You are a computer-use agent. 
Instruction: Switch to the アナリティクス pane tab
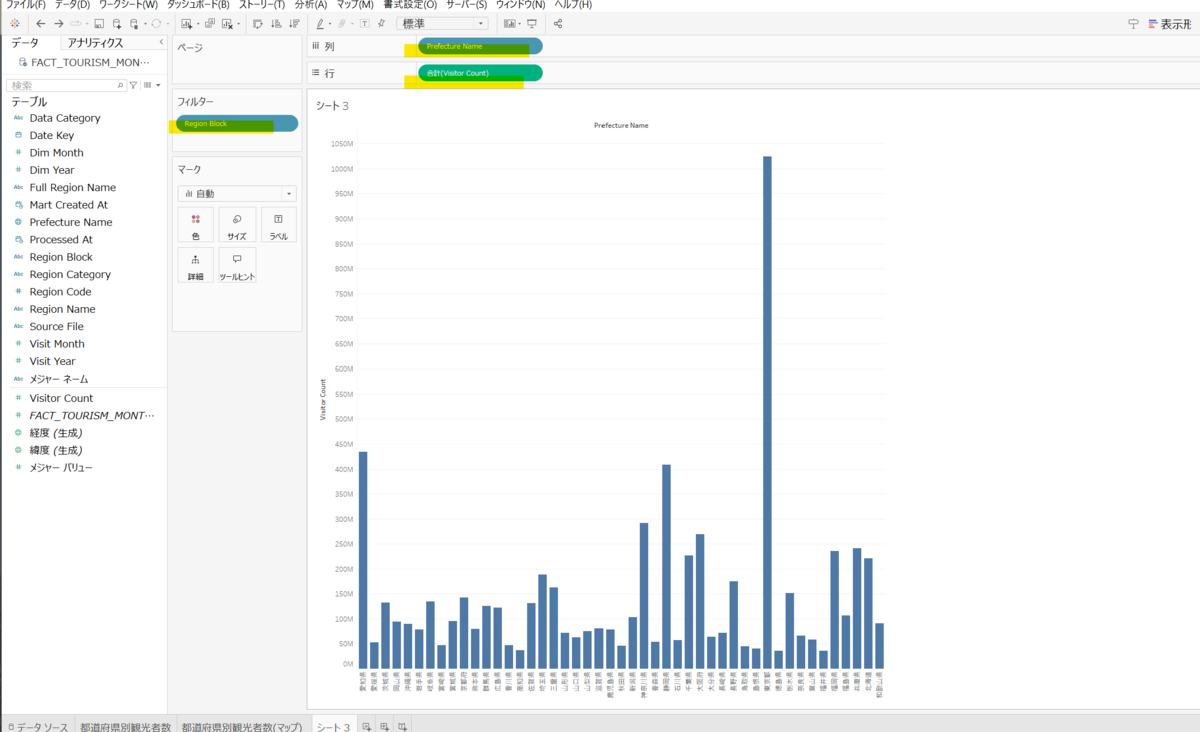point(96,43)
